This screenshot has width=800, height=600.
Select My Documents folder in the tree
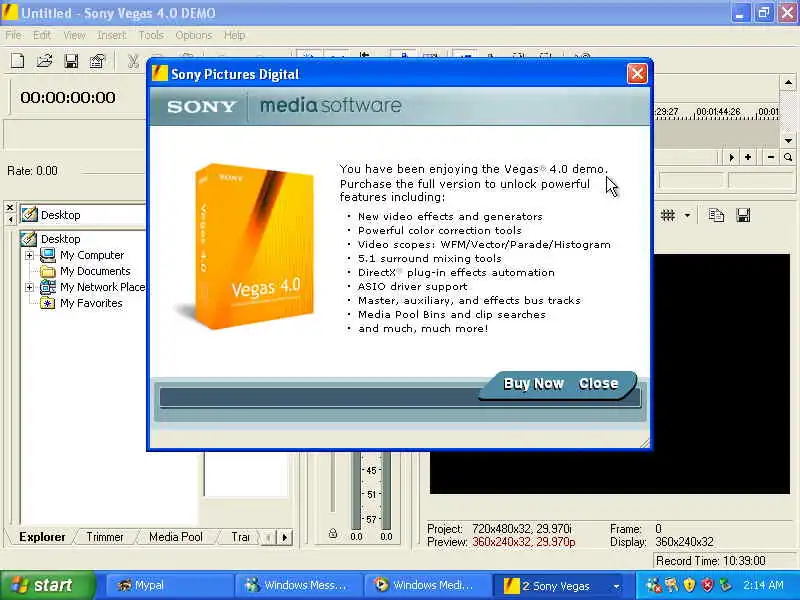tap(95, 271)
